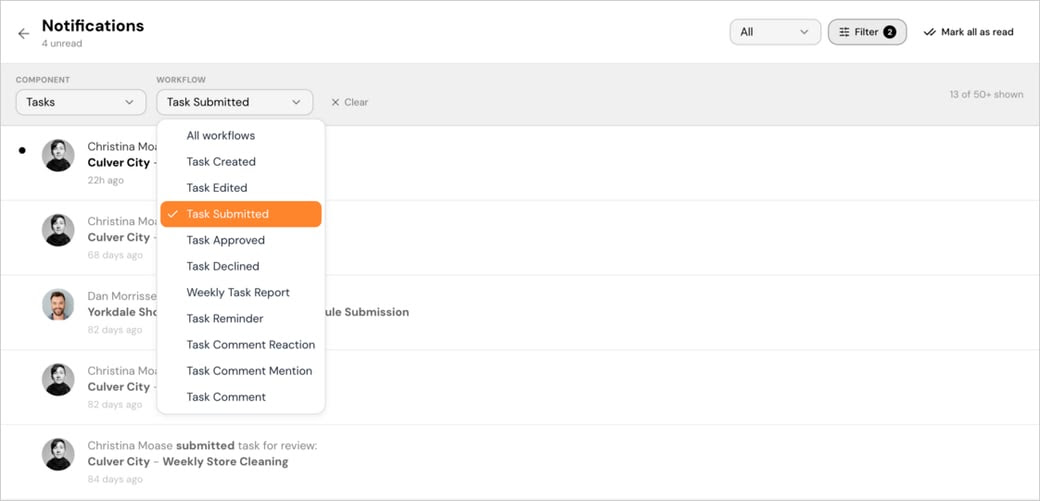The image size is (1040, 501).
Task: Select Task Created workflow
Action: 241,162
